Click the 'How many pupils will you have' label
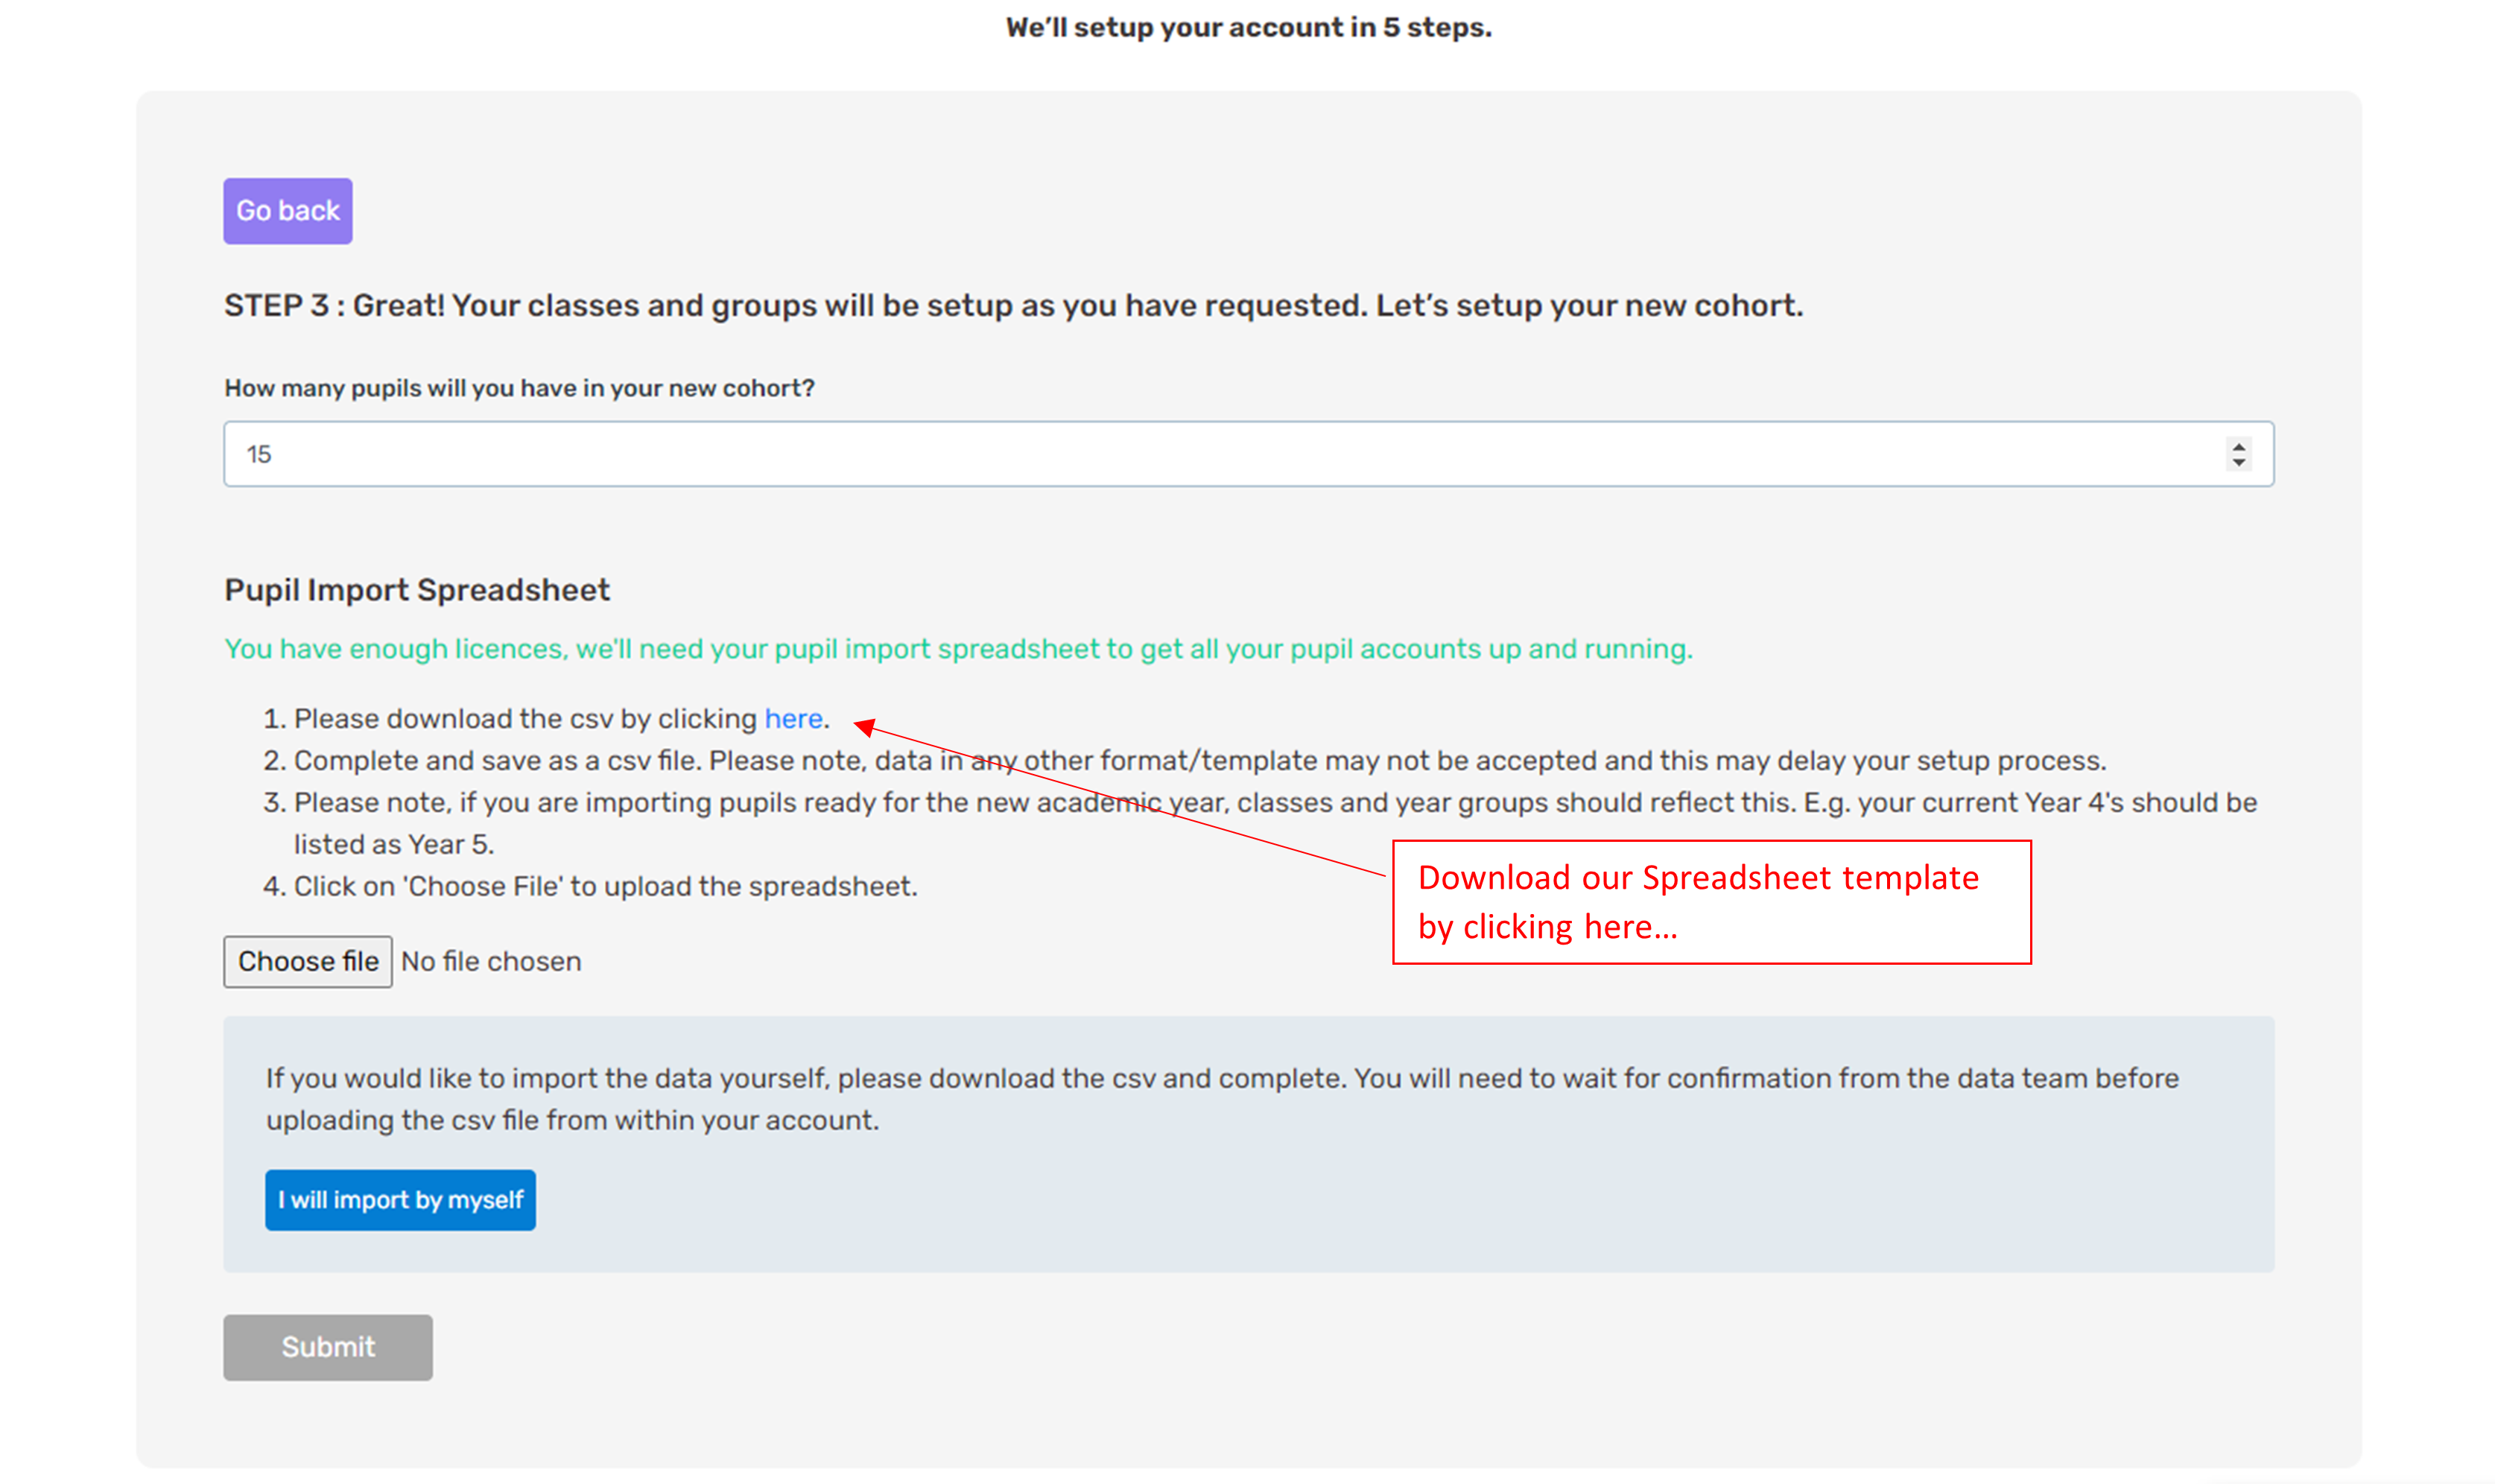 click(518, 388)
